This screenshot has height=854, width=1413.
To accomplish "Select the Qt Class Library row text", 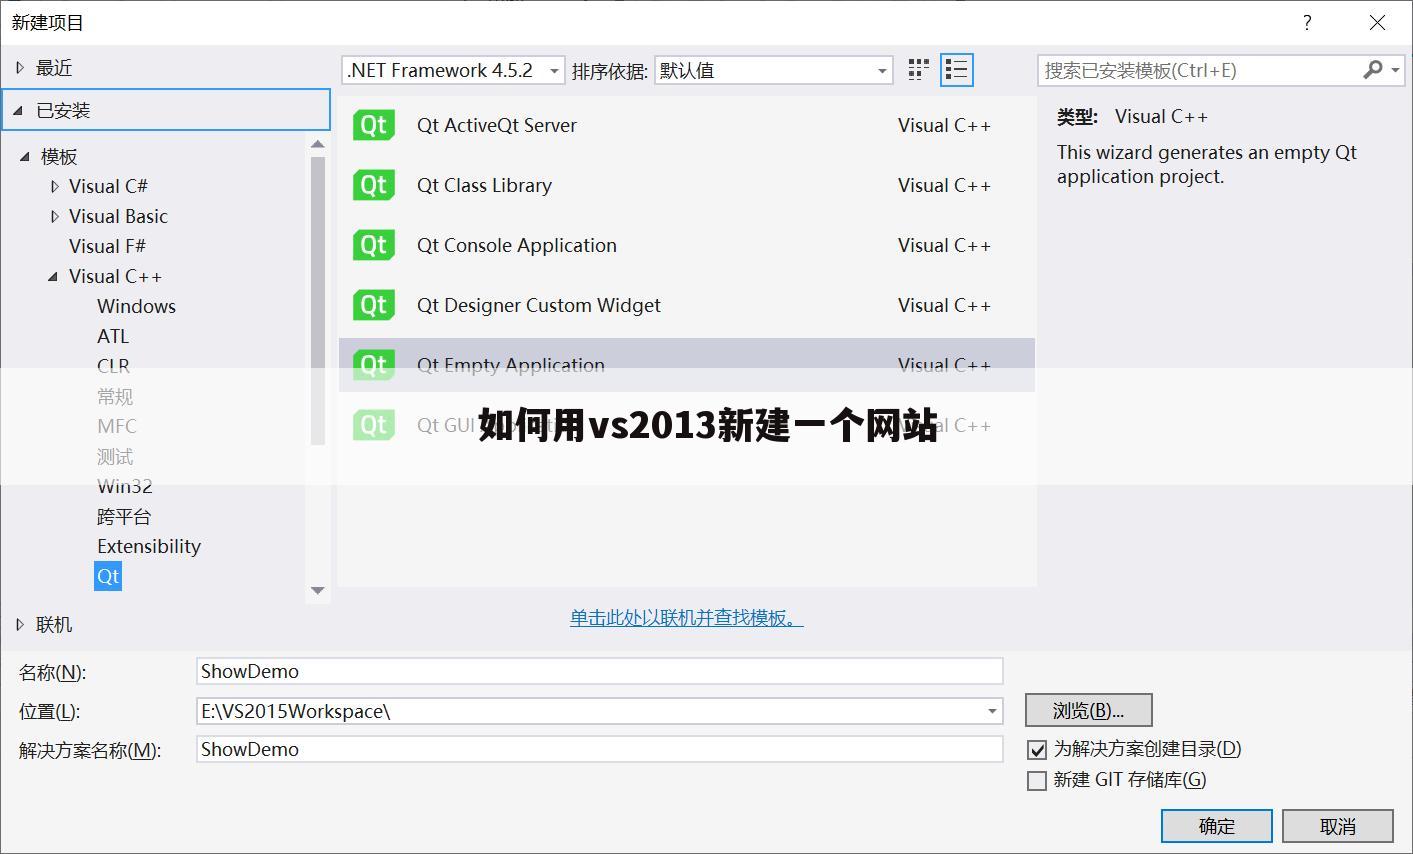I will (484, 185).
